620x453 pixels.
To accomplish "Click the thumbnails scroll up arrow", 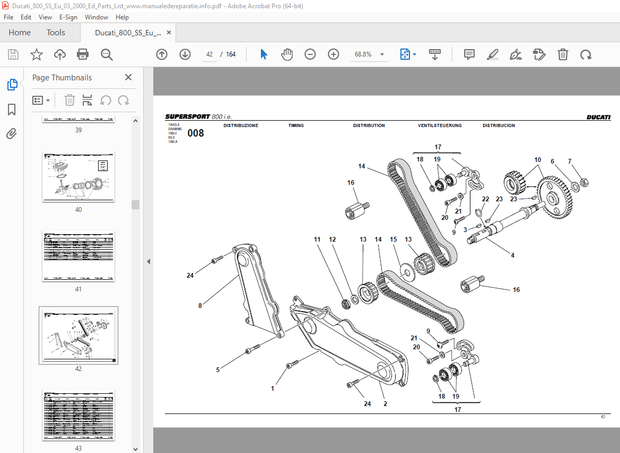I will (x=136, y=121).
